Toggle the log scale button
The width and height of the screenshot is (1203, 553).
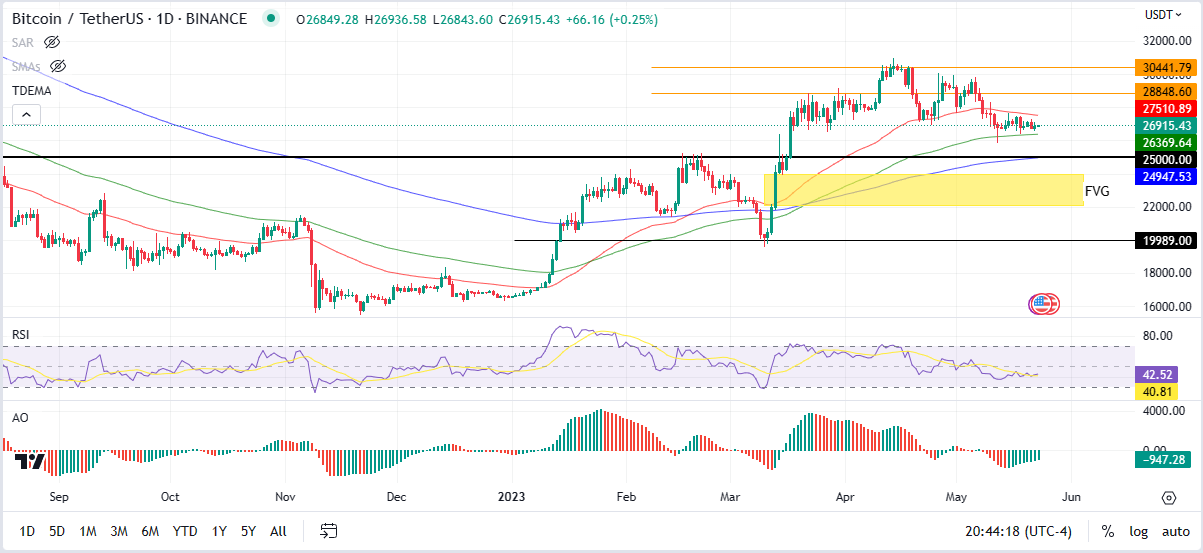click(x=1139, y=531)
